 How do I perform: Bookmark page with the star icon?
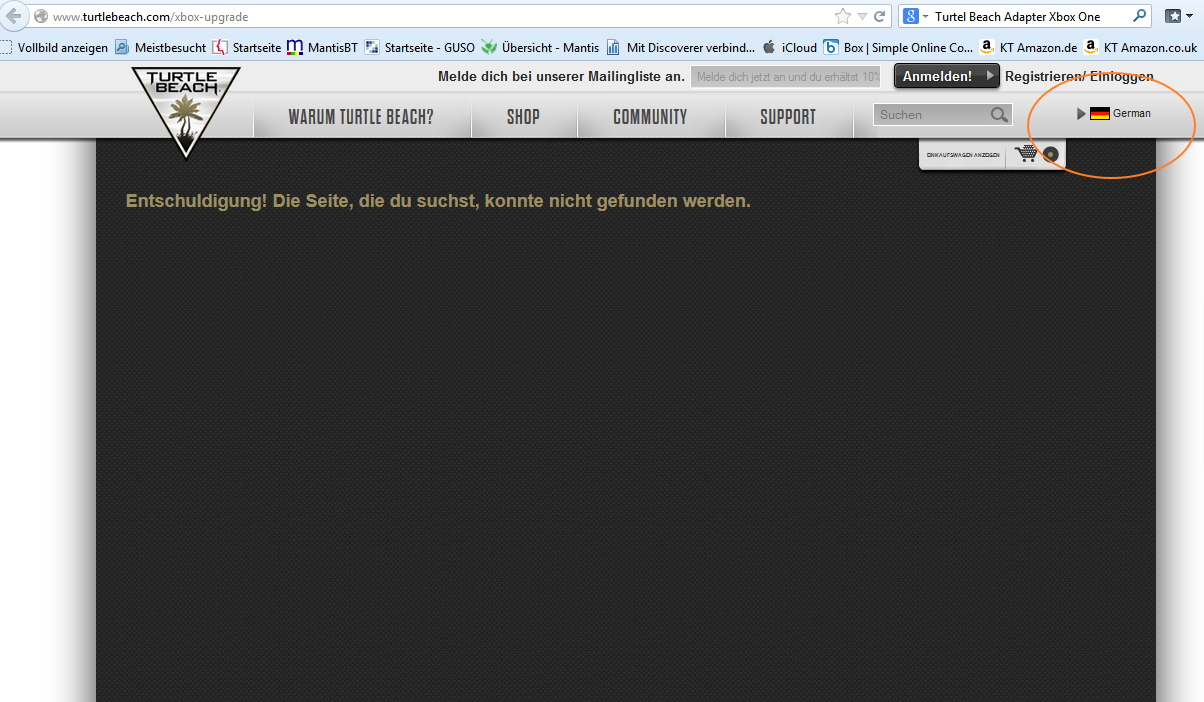[843, 16]
